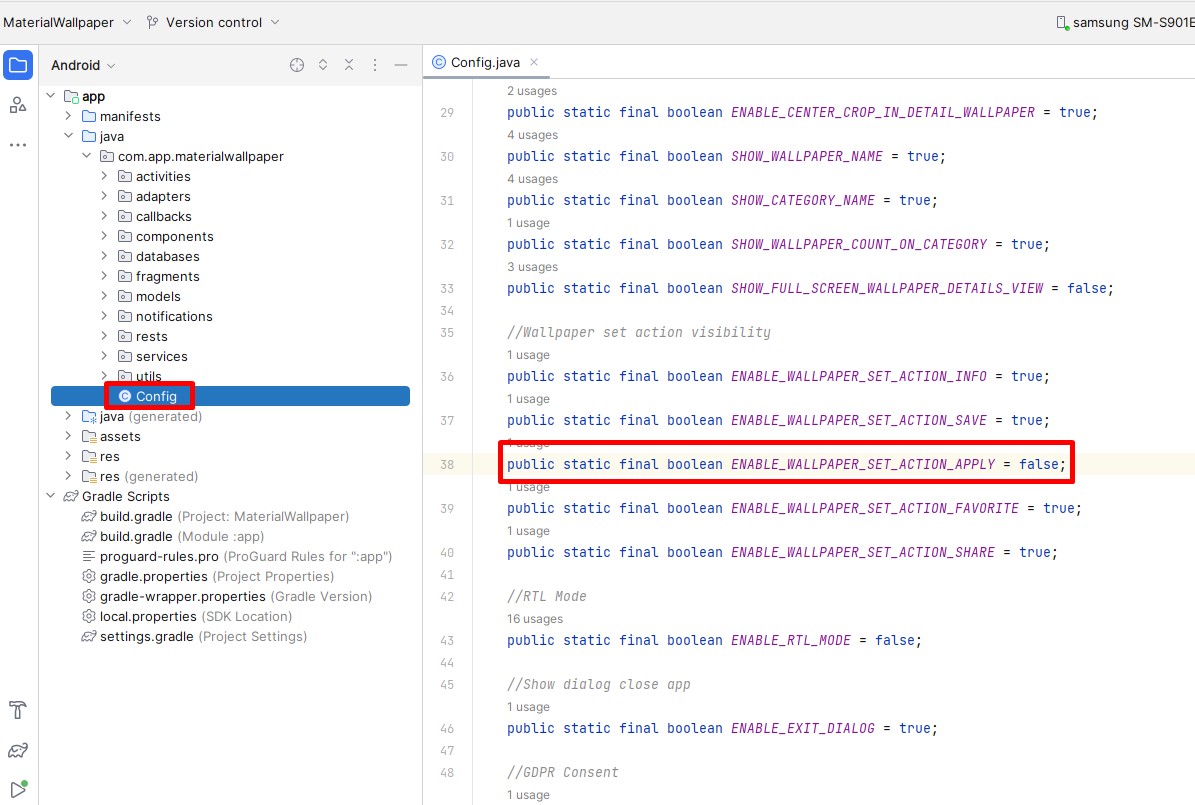The image size is (1195, 805).
Task: Open the Version control dropdown
Action: 212,22
